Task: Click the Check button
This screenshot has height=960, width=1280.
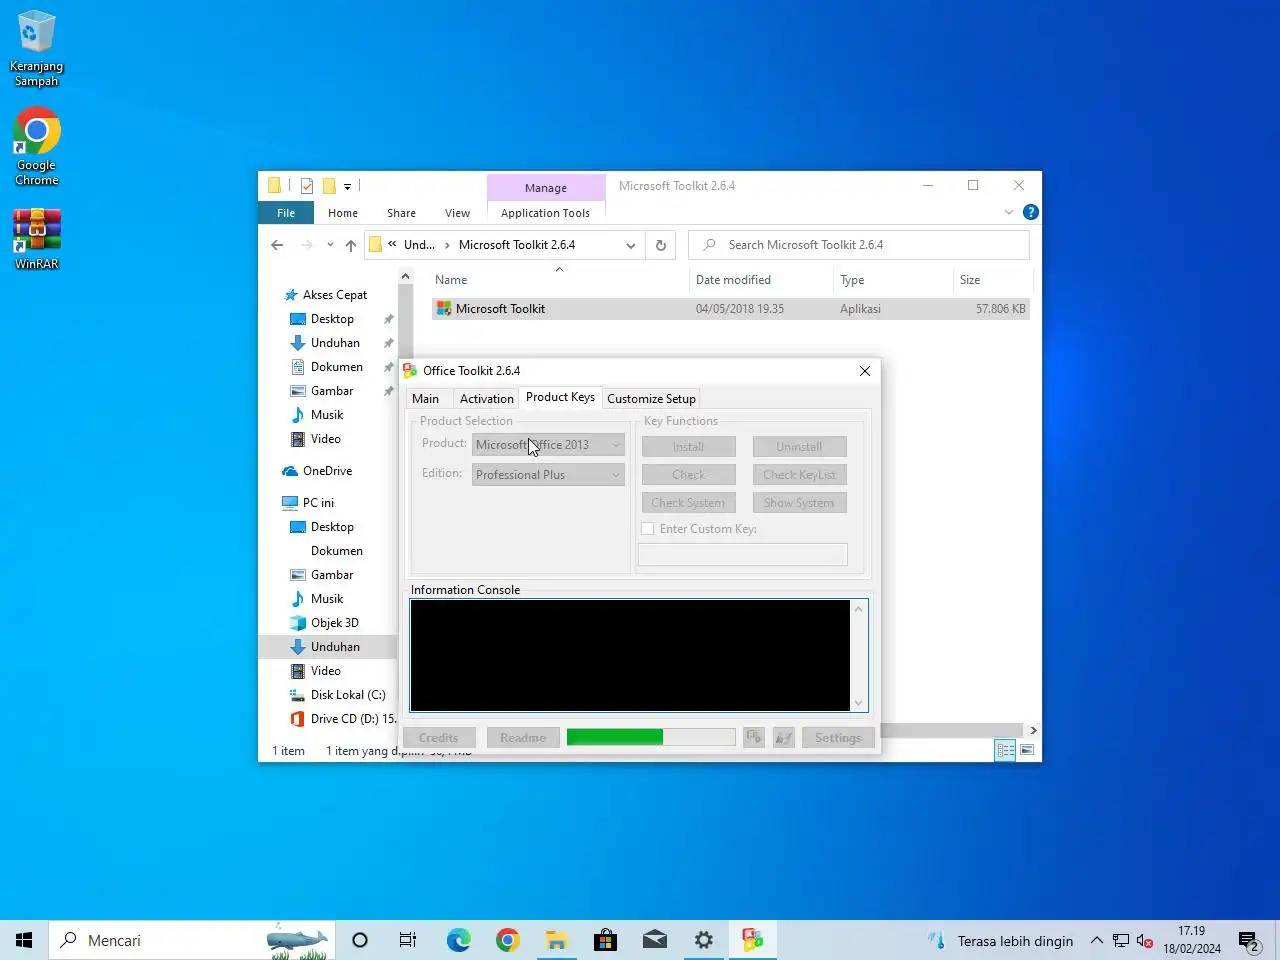Action: point(689,475)
